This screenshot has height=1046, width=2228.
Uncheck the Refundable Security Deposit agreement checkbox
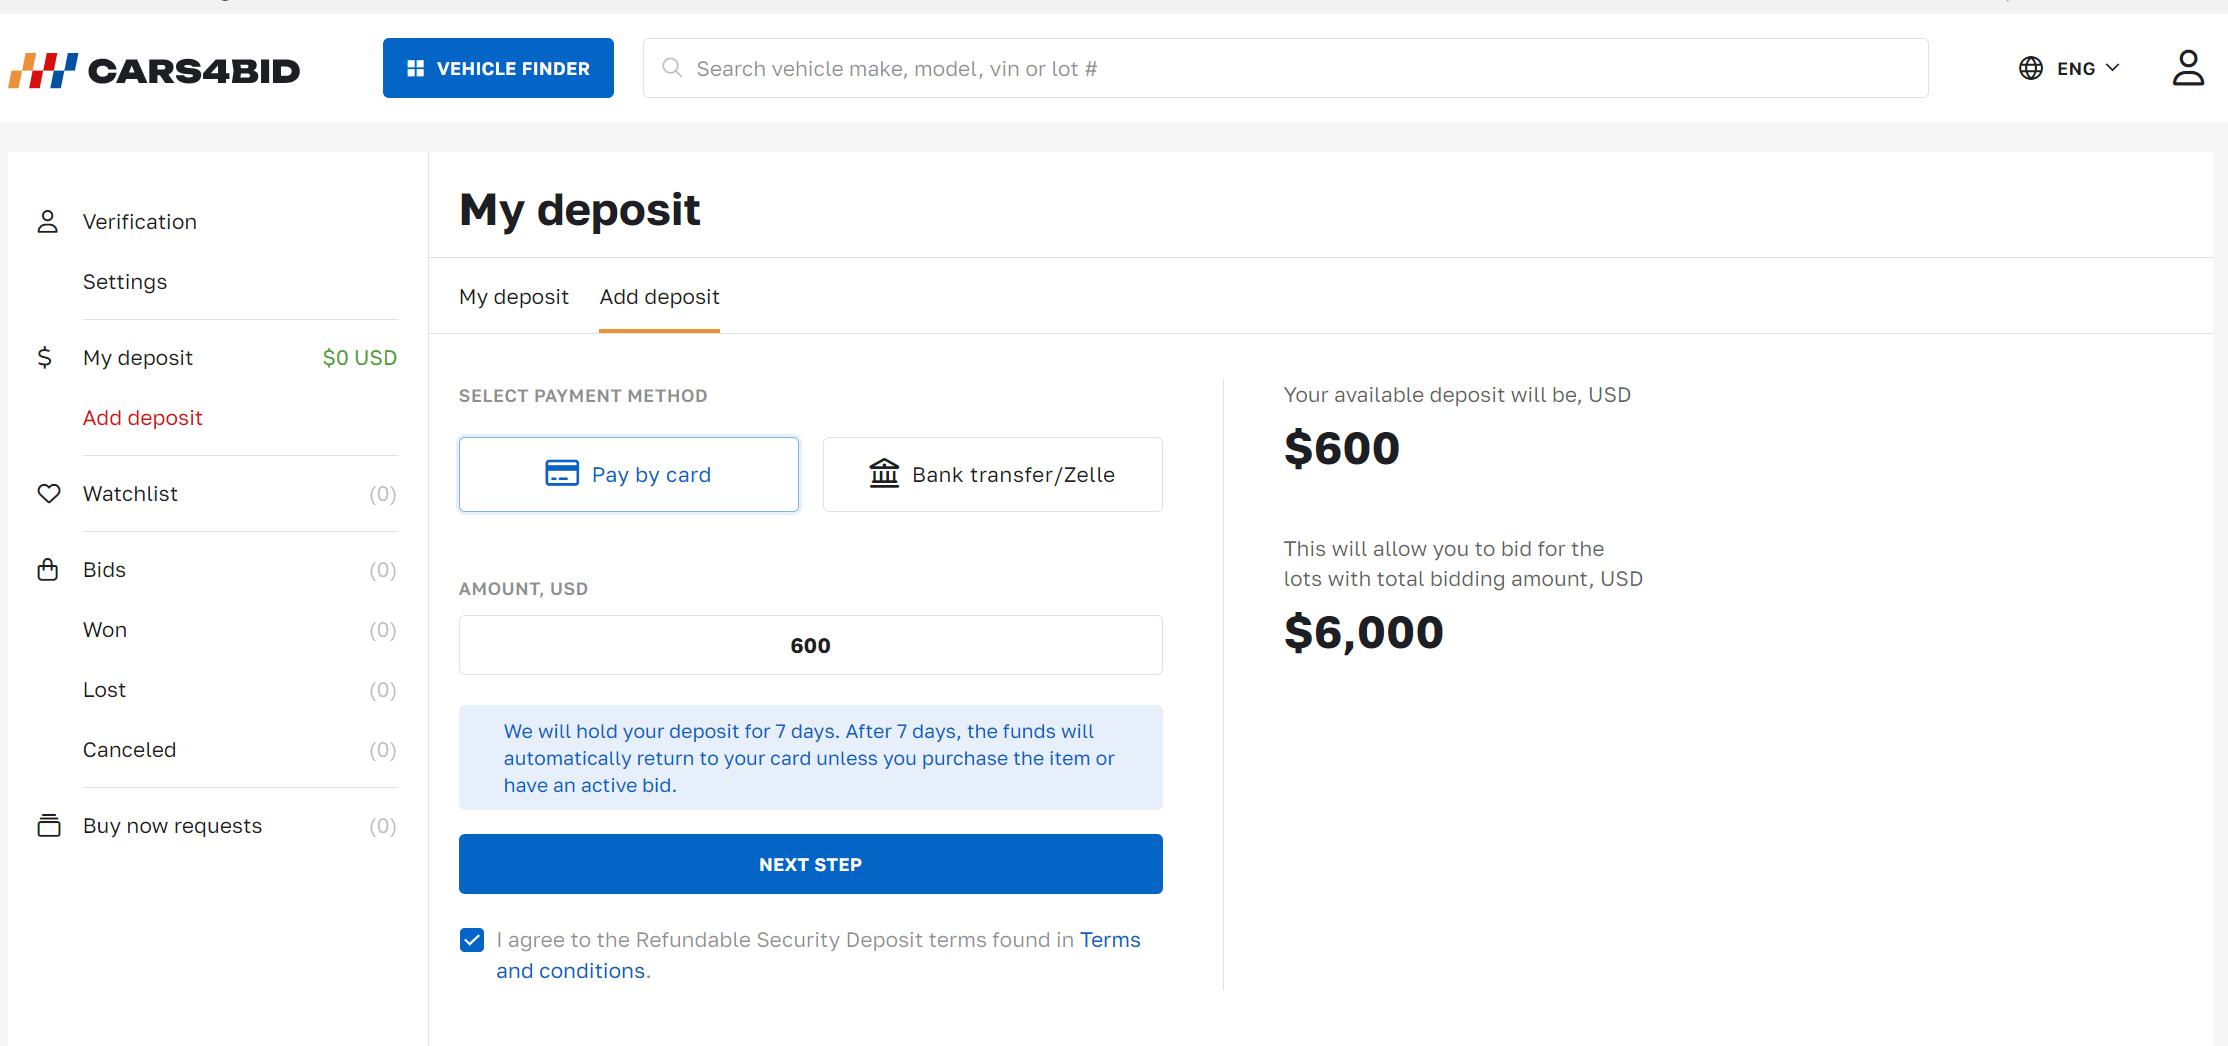472,940
